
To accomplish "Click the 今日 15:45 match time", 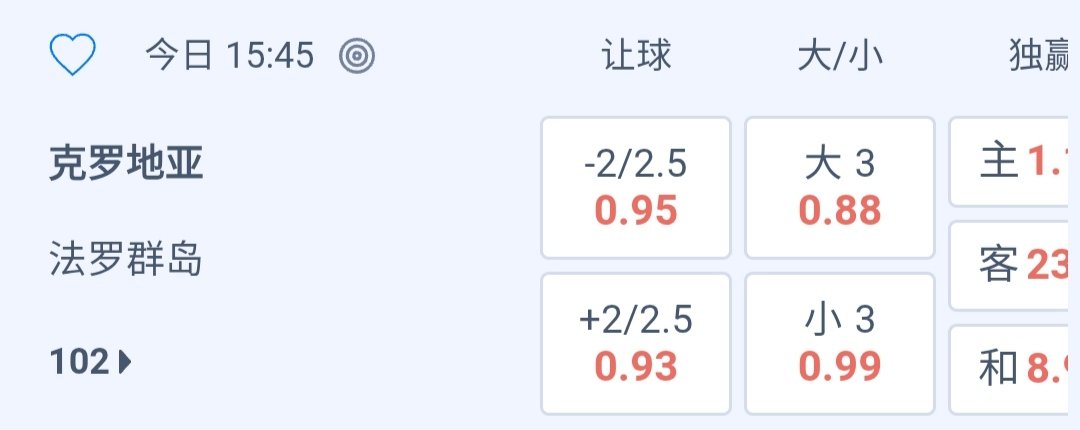I will (230, 56).
